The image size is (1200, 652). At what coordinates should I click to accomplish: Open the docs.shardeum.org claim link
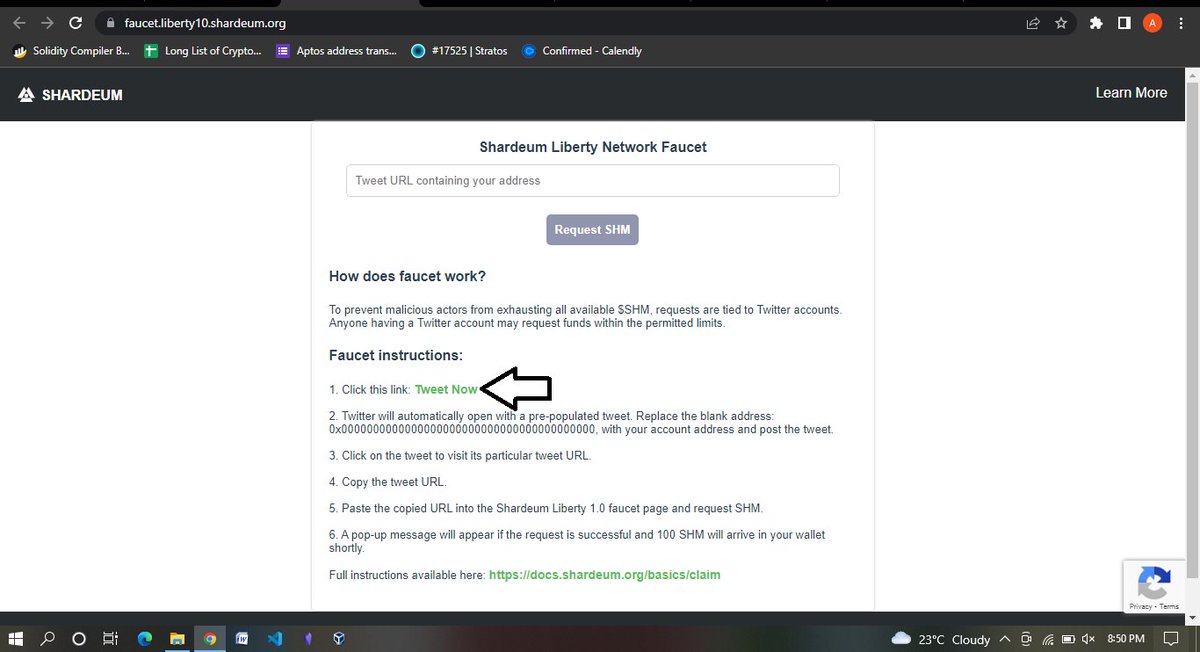point(604,575)
